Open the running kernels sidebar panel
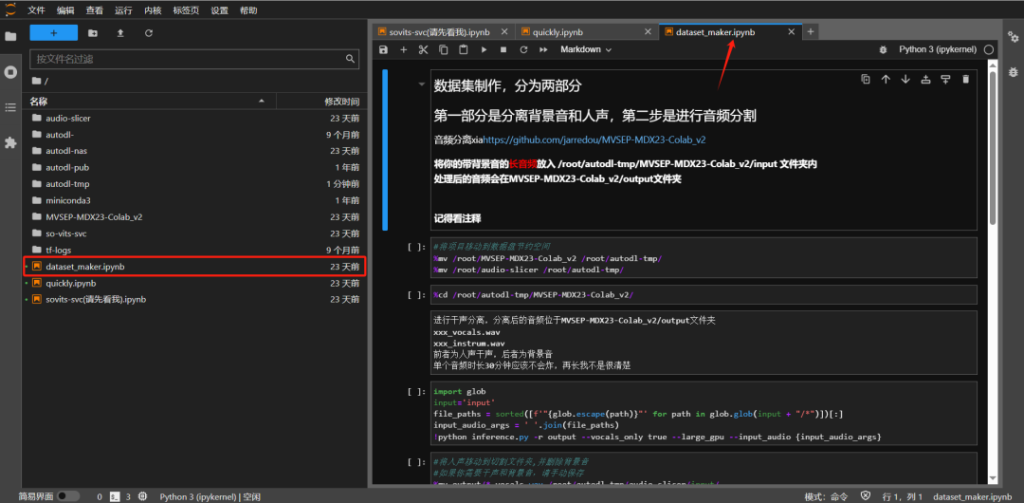This screenshot has height=503, width=1024. coord(11,72)
